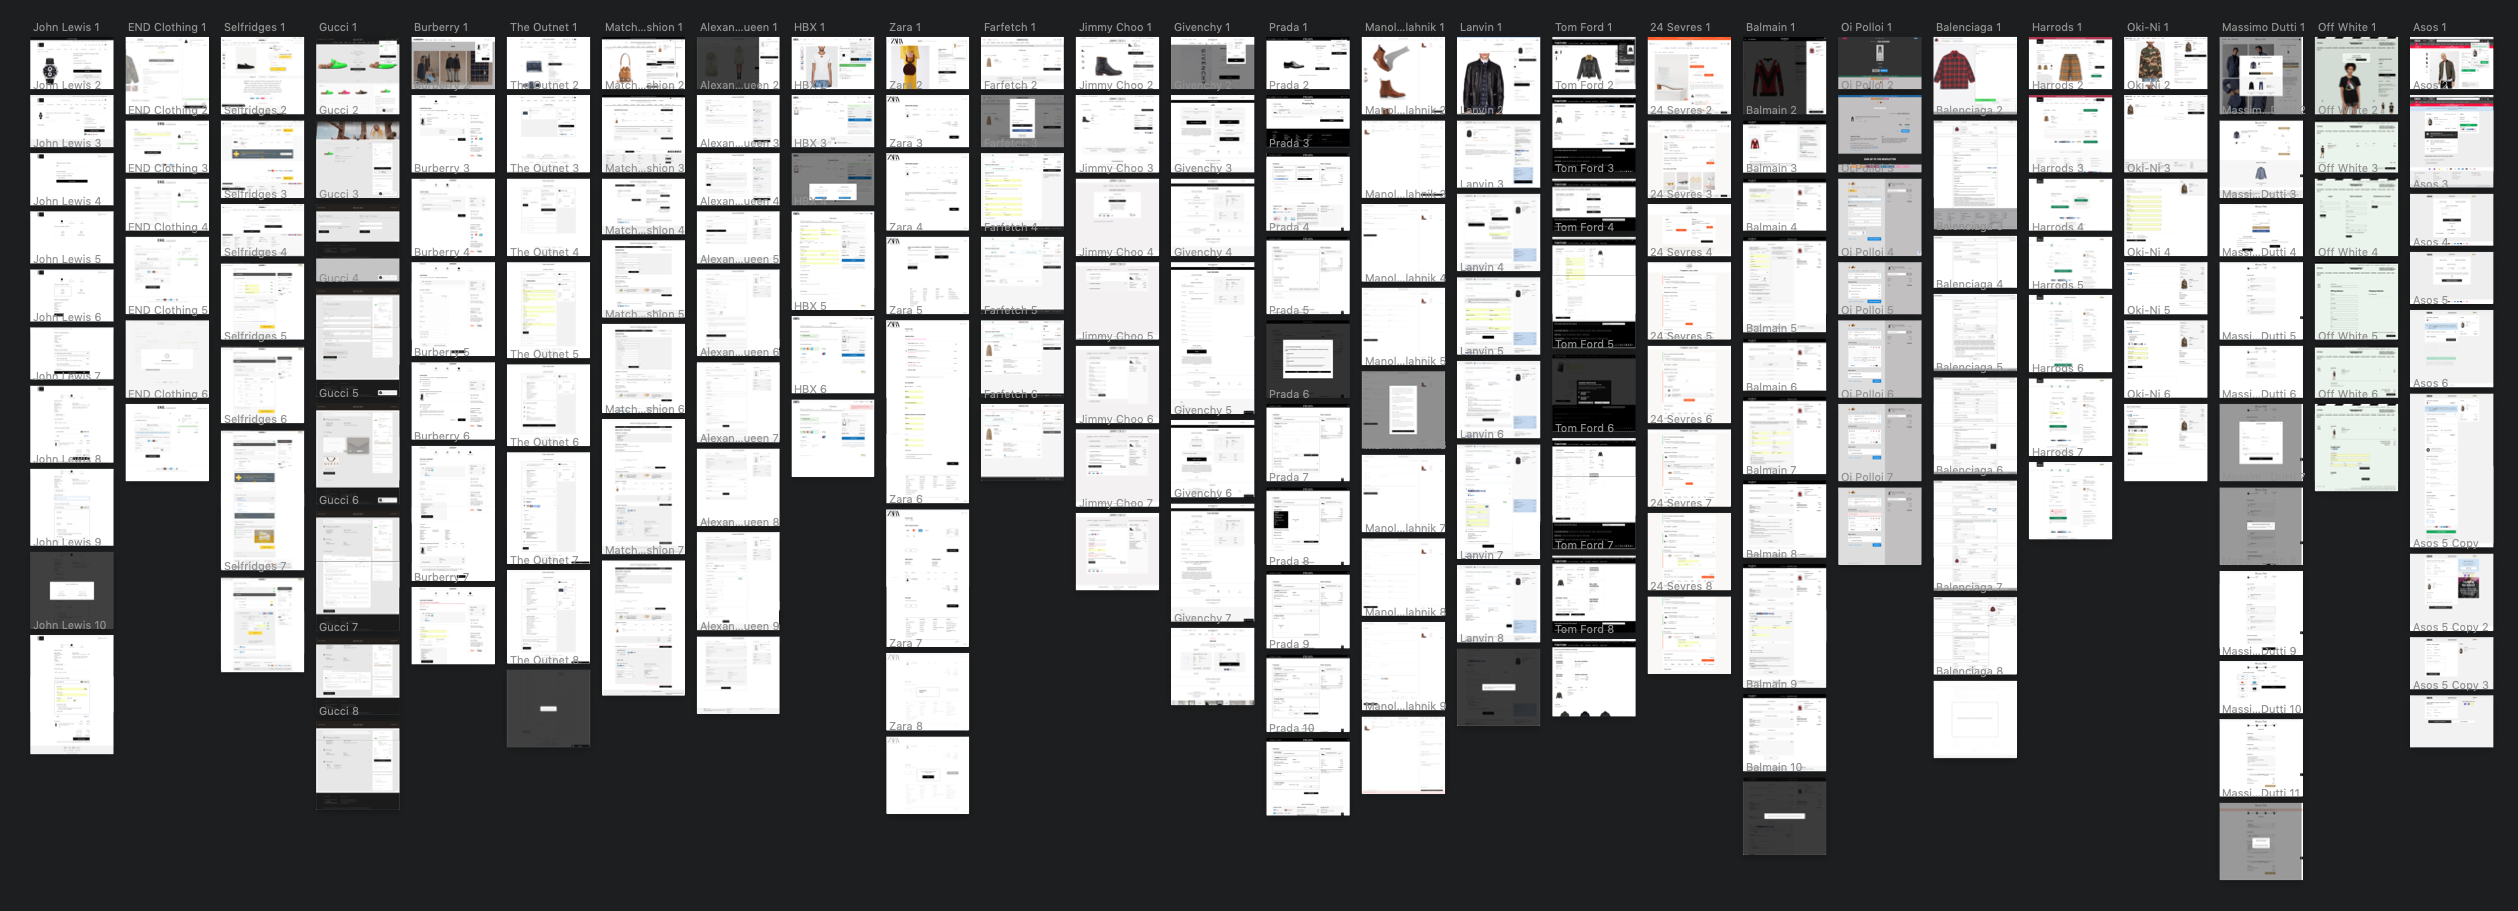Click the '24 Sevres 8' artboard label
Screen dimensions: 2518x911
pos(1681,586)
